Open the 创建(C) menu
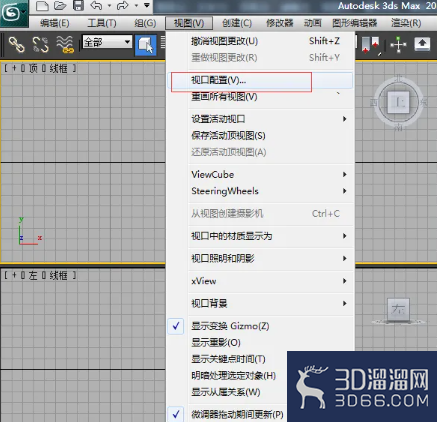 (237, 23)
